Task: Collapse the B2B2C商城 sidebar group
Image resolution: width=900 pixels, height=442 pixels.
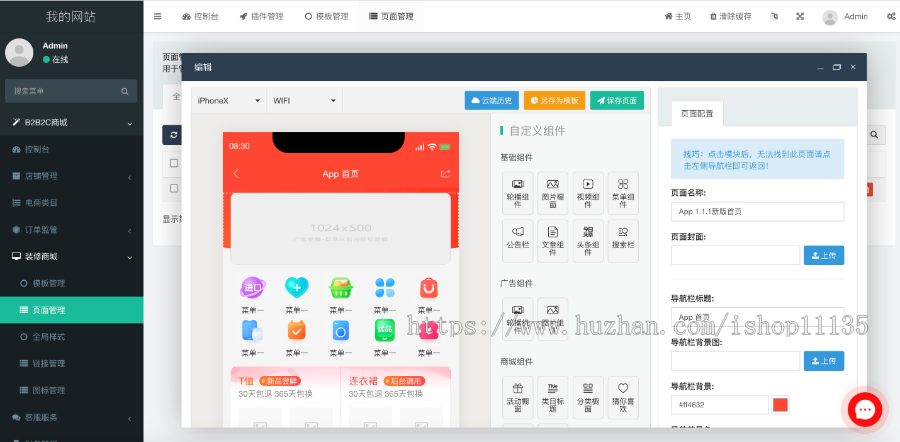Action: click(x=72, y=122)
